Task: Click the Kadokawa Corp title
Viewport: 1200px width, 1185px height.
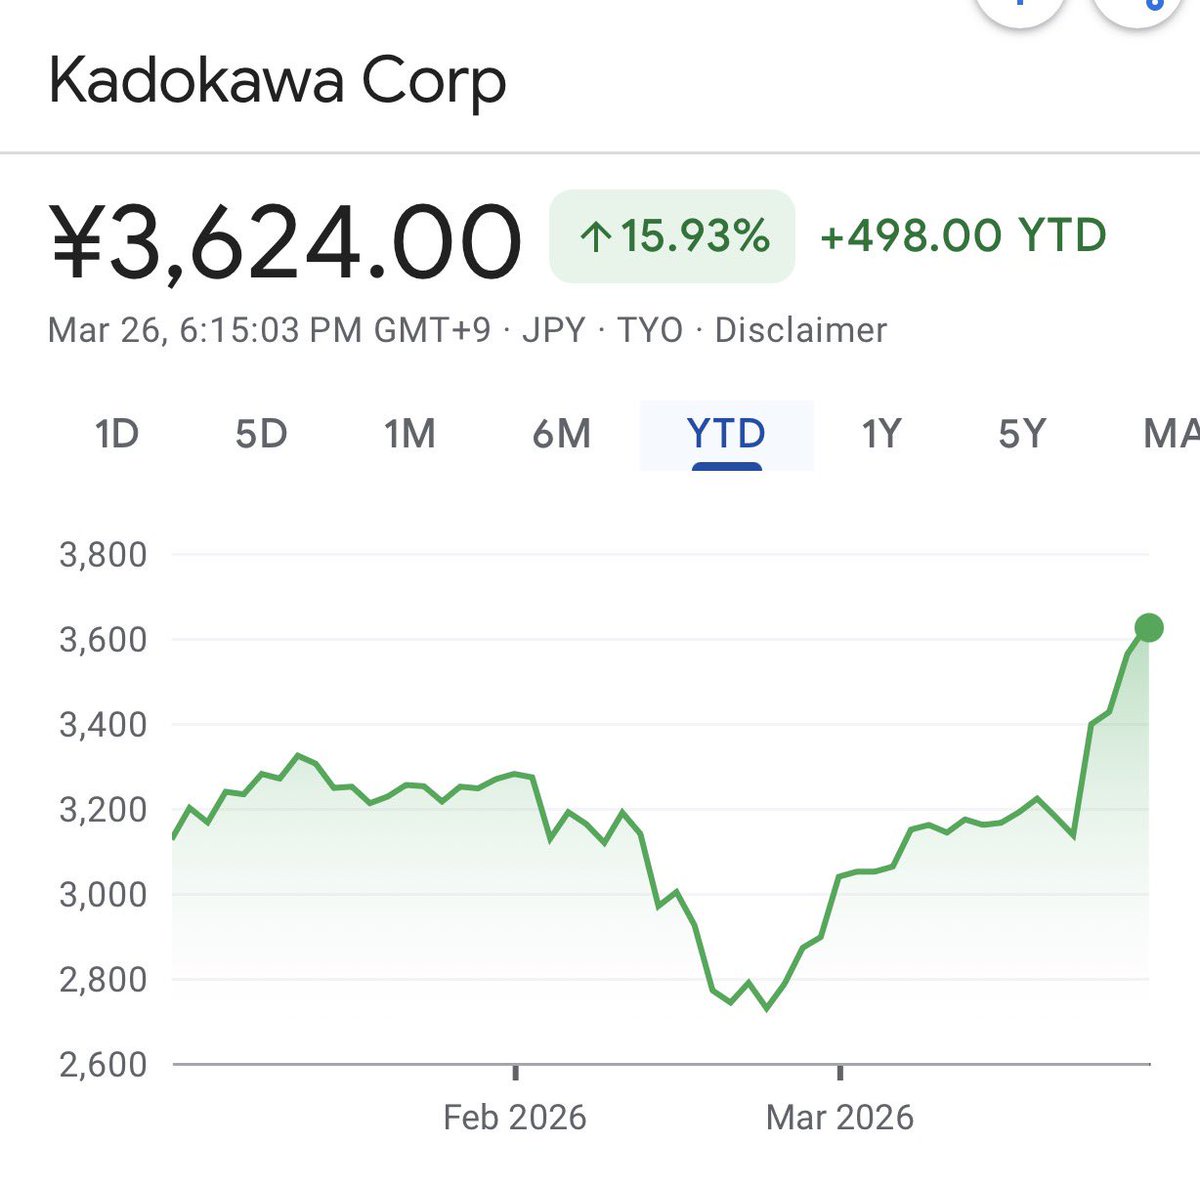Action: 277,82
